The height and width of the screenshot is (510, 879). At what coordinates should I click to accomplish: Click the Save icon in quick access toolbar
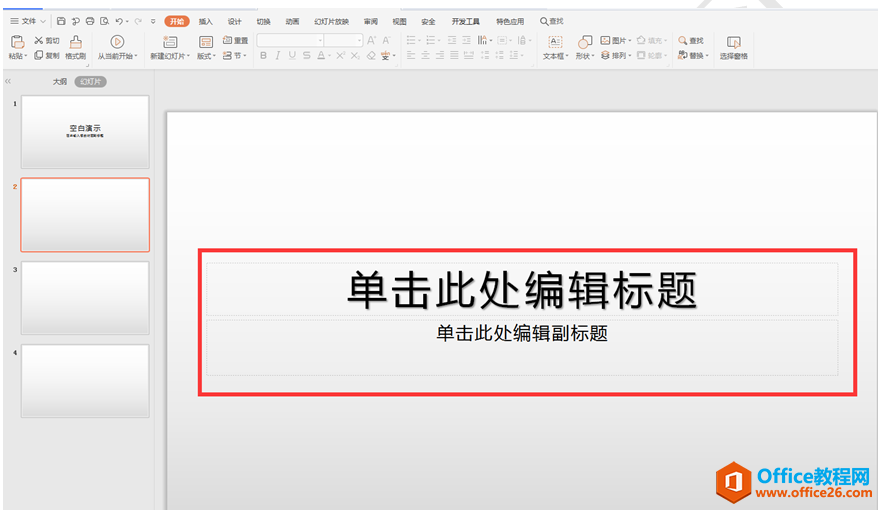(61, 21)
